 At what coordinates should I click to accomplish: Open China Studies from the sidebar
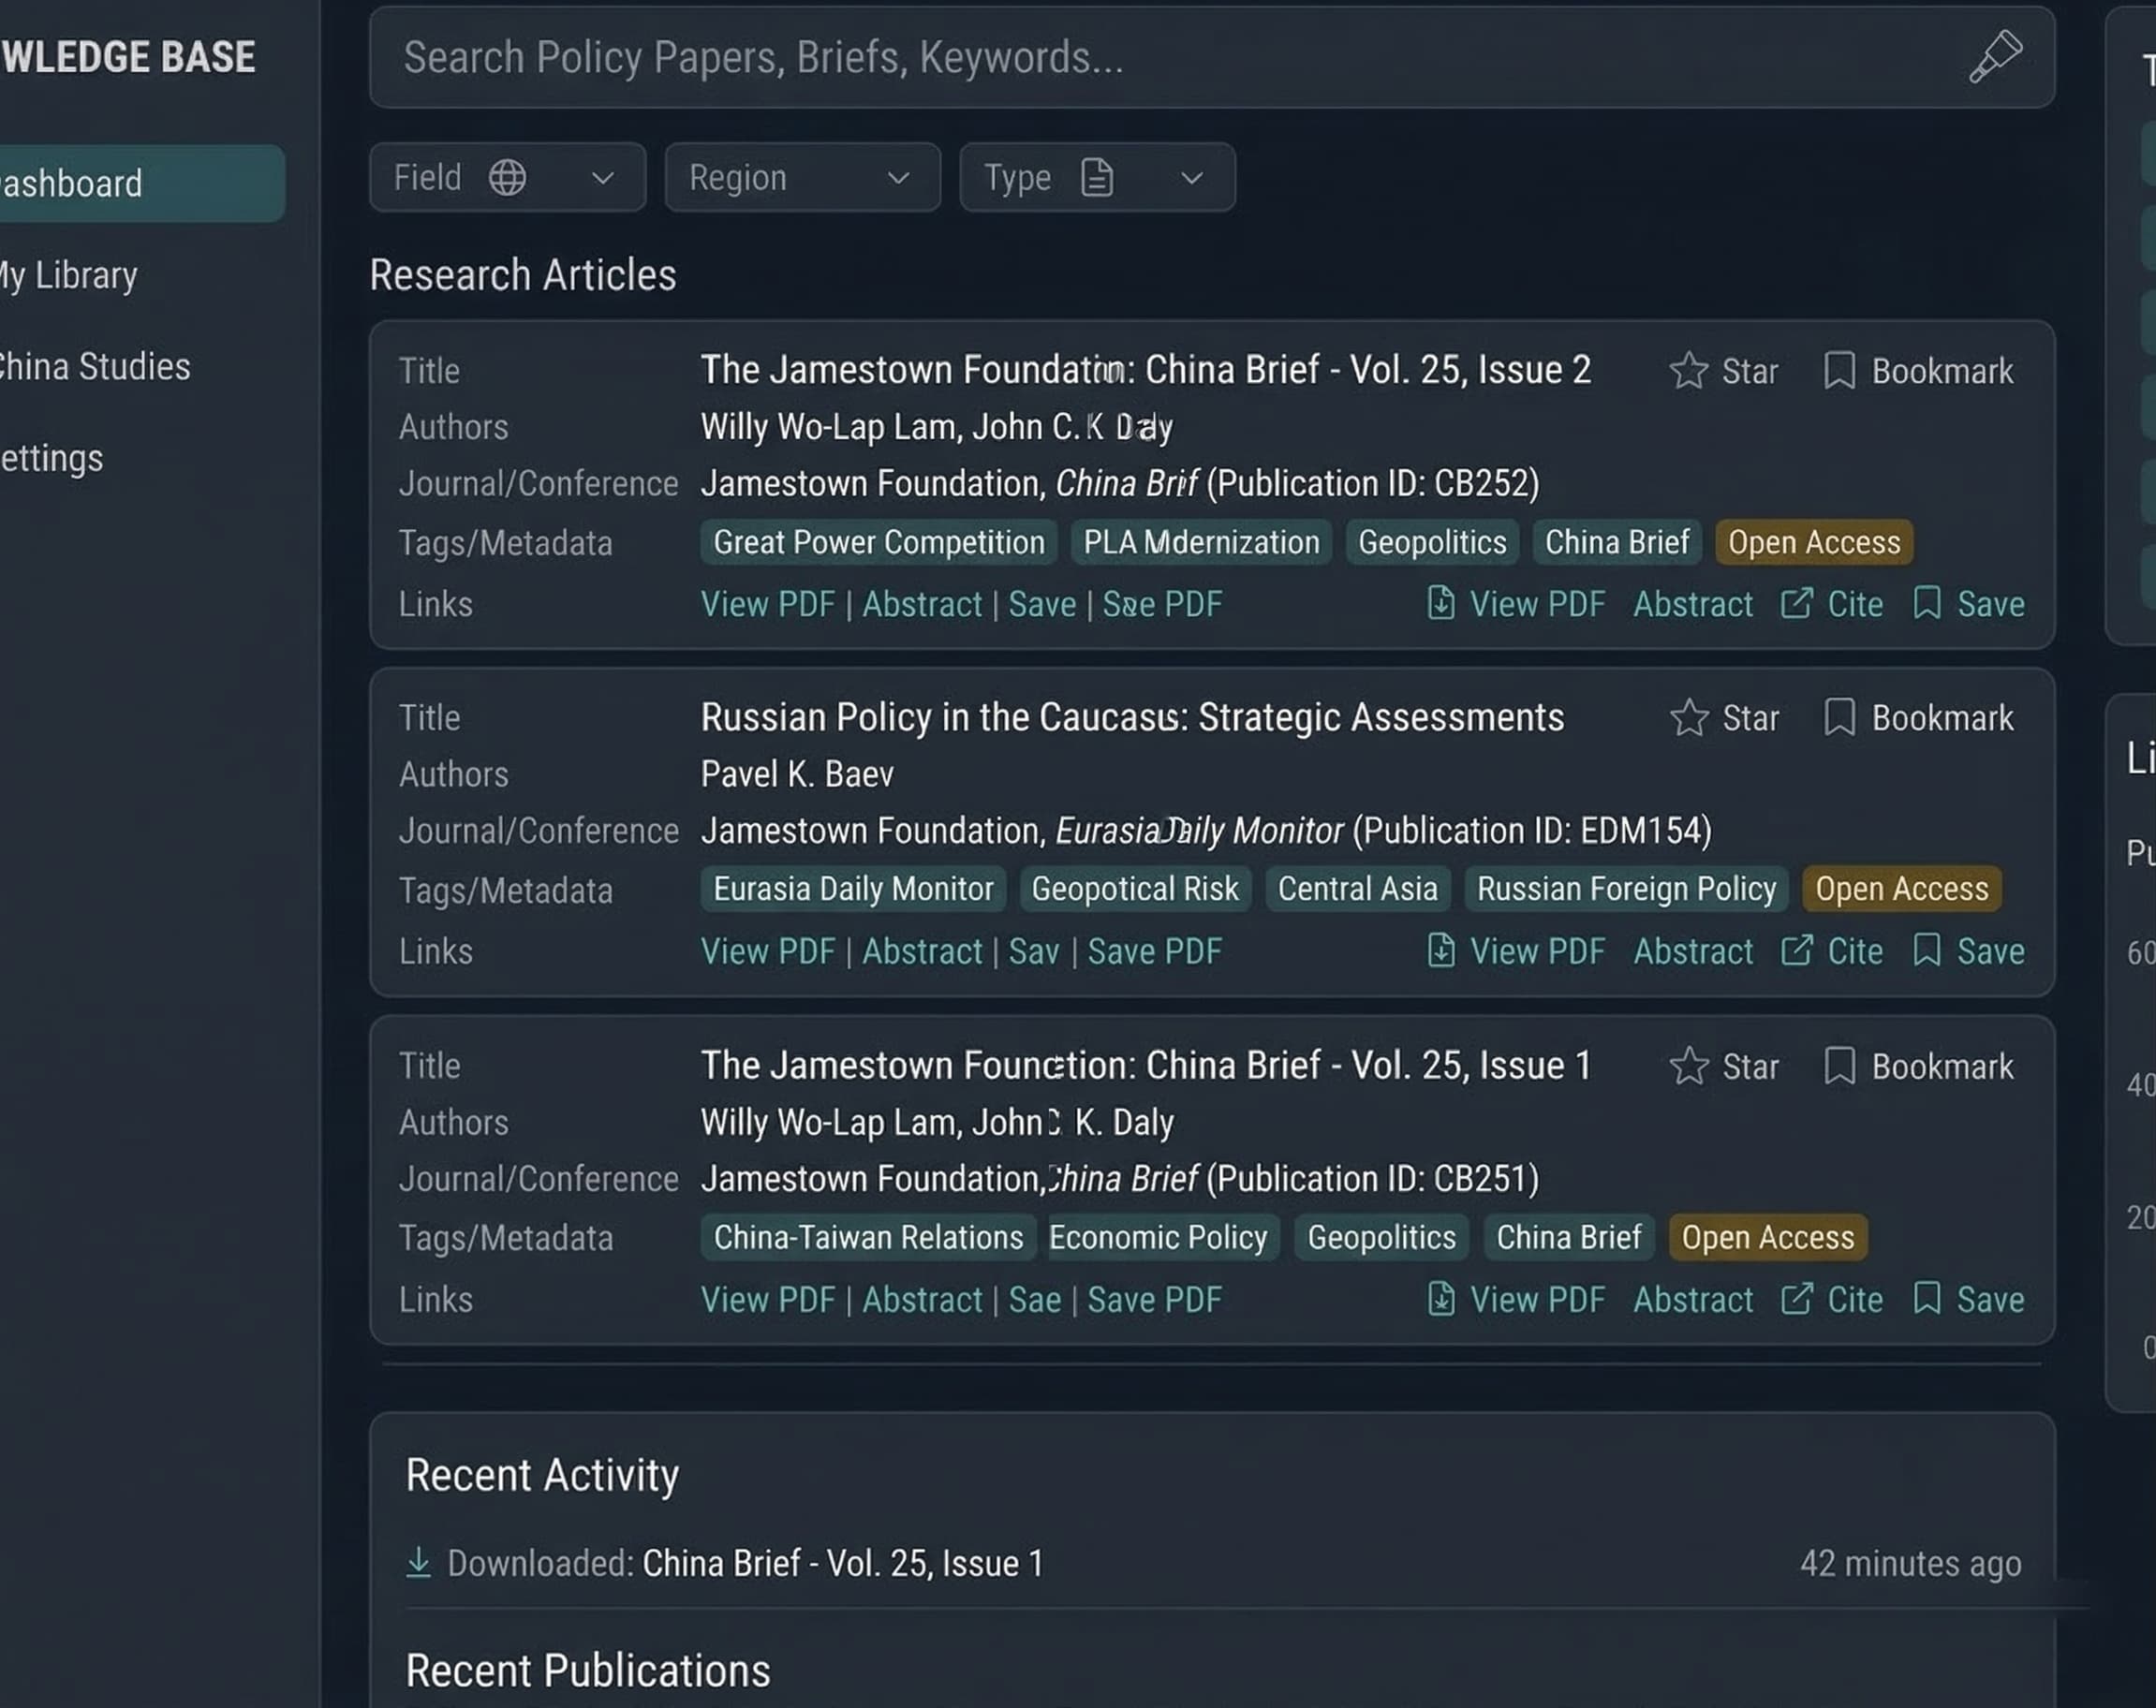[95, 366]
